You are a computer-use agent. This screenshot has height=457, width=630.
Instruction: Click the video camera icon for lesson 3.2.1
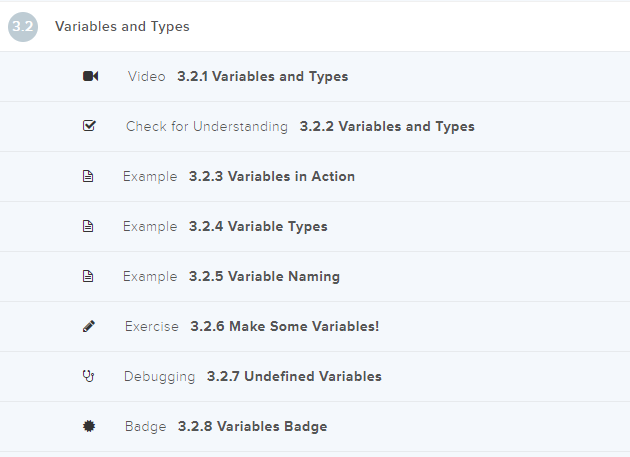[x=90, y=76]
